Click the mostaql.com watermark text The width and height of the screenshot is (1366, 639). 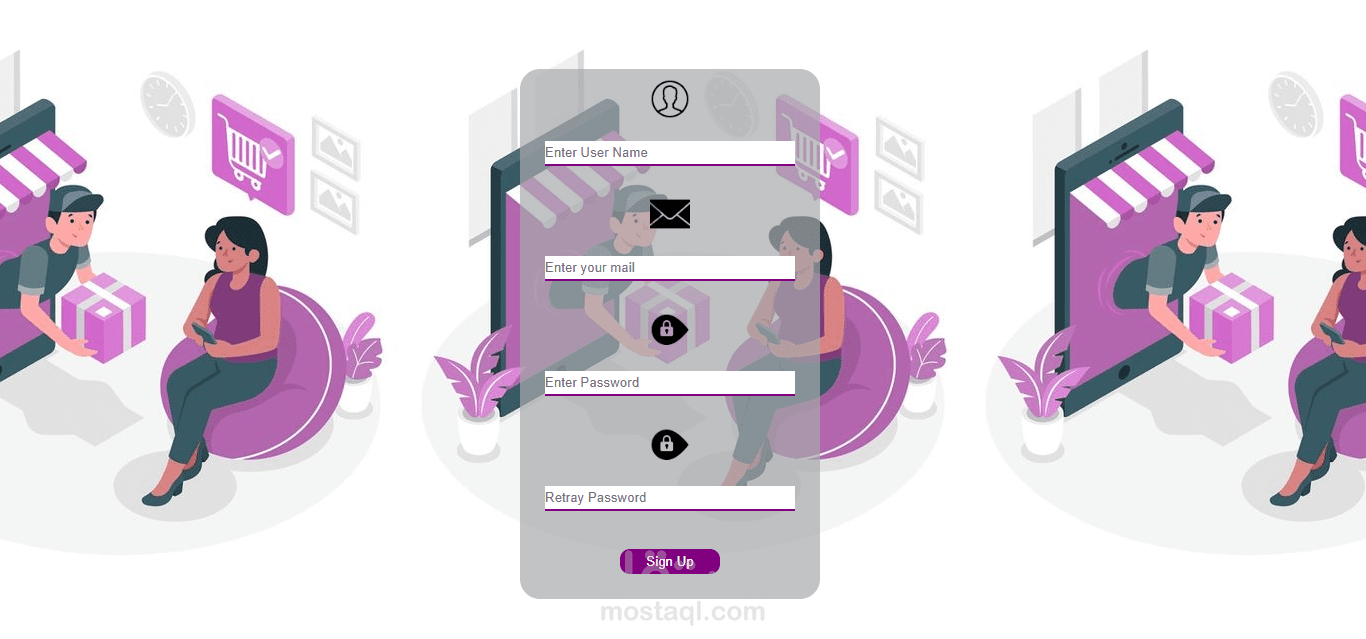pyautogui.click(x=683, y=612)
